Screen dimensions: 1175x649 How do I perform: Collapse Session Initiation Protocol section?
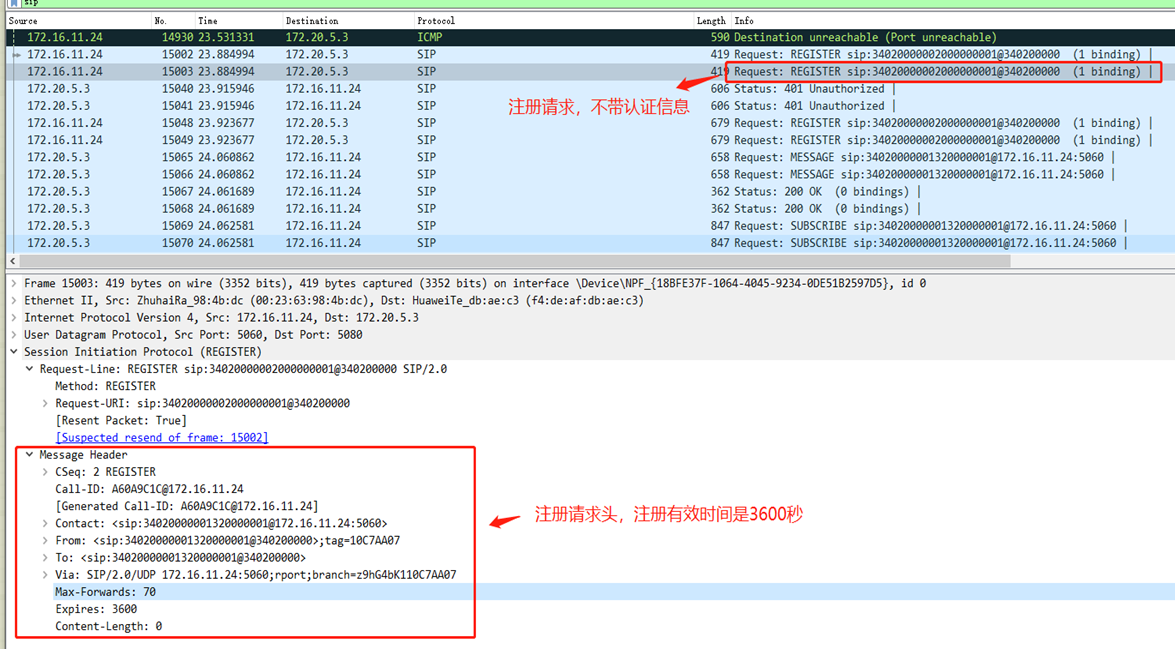coord(13,351)
